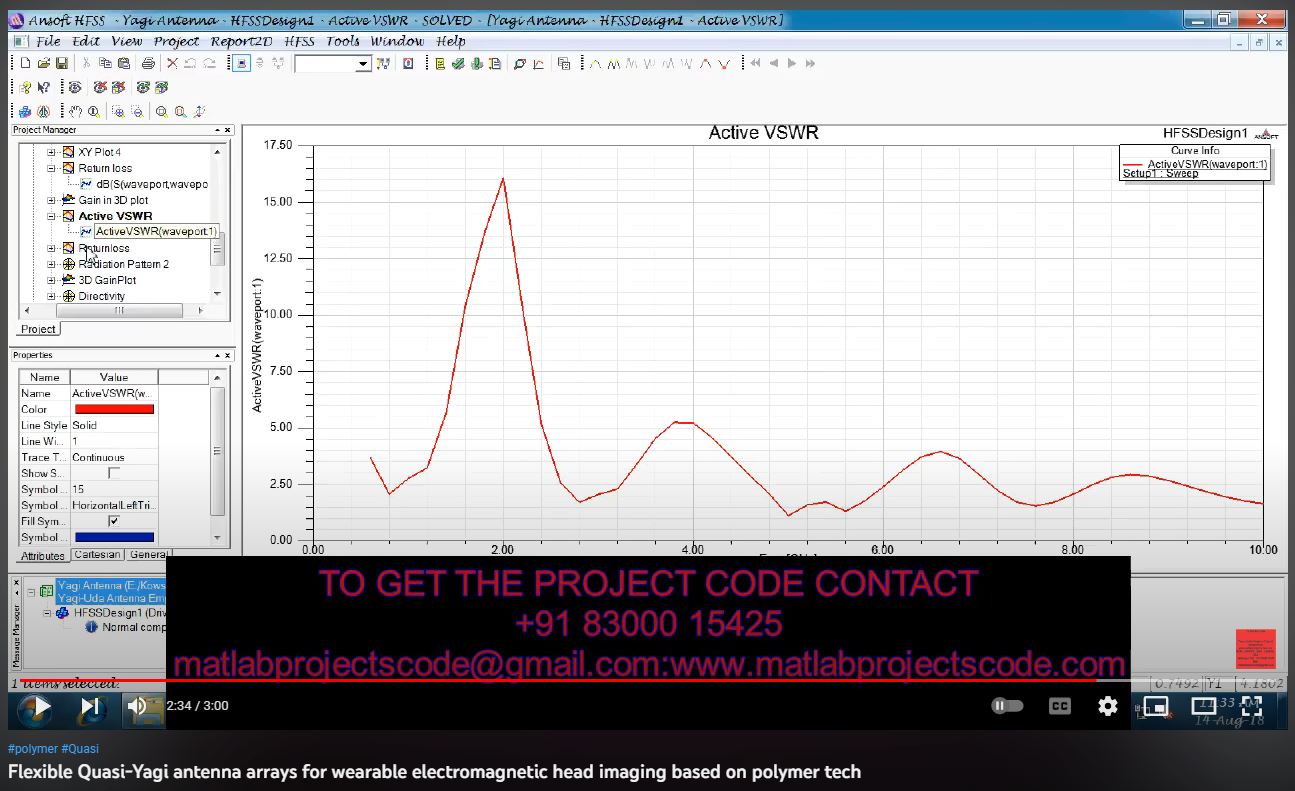
Task: Toggle the video autoplay switch
Action: coord(1007,706)
